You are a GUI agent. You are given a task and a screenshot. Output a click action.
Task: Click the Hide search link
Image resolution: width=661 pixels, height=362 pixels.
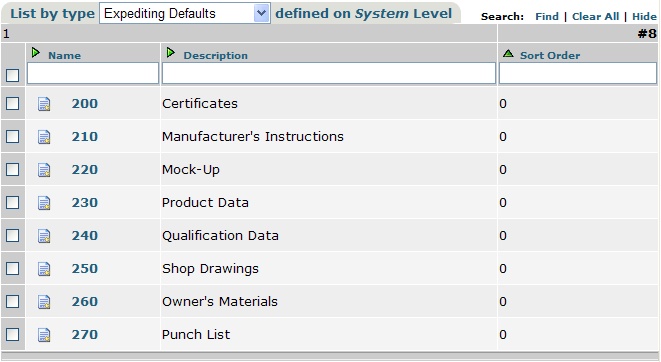click(x=644, y=16)
